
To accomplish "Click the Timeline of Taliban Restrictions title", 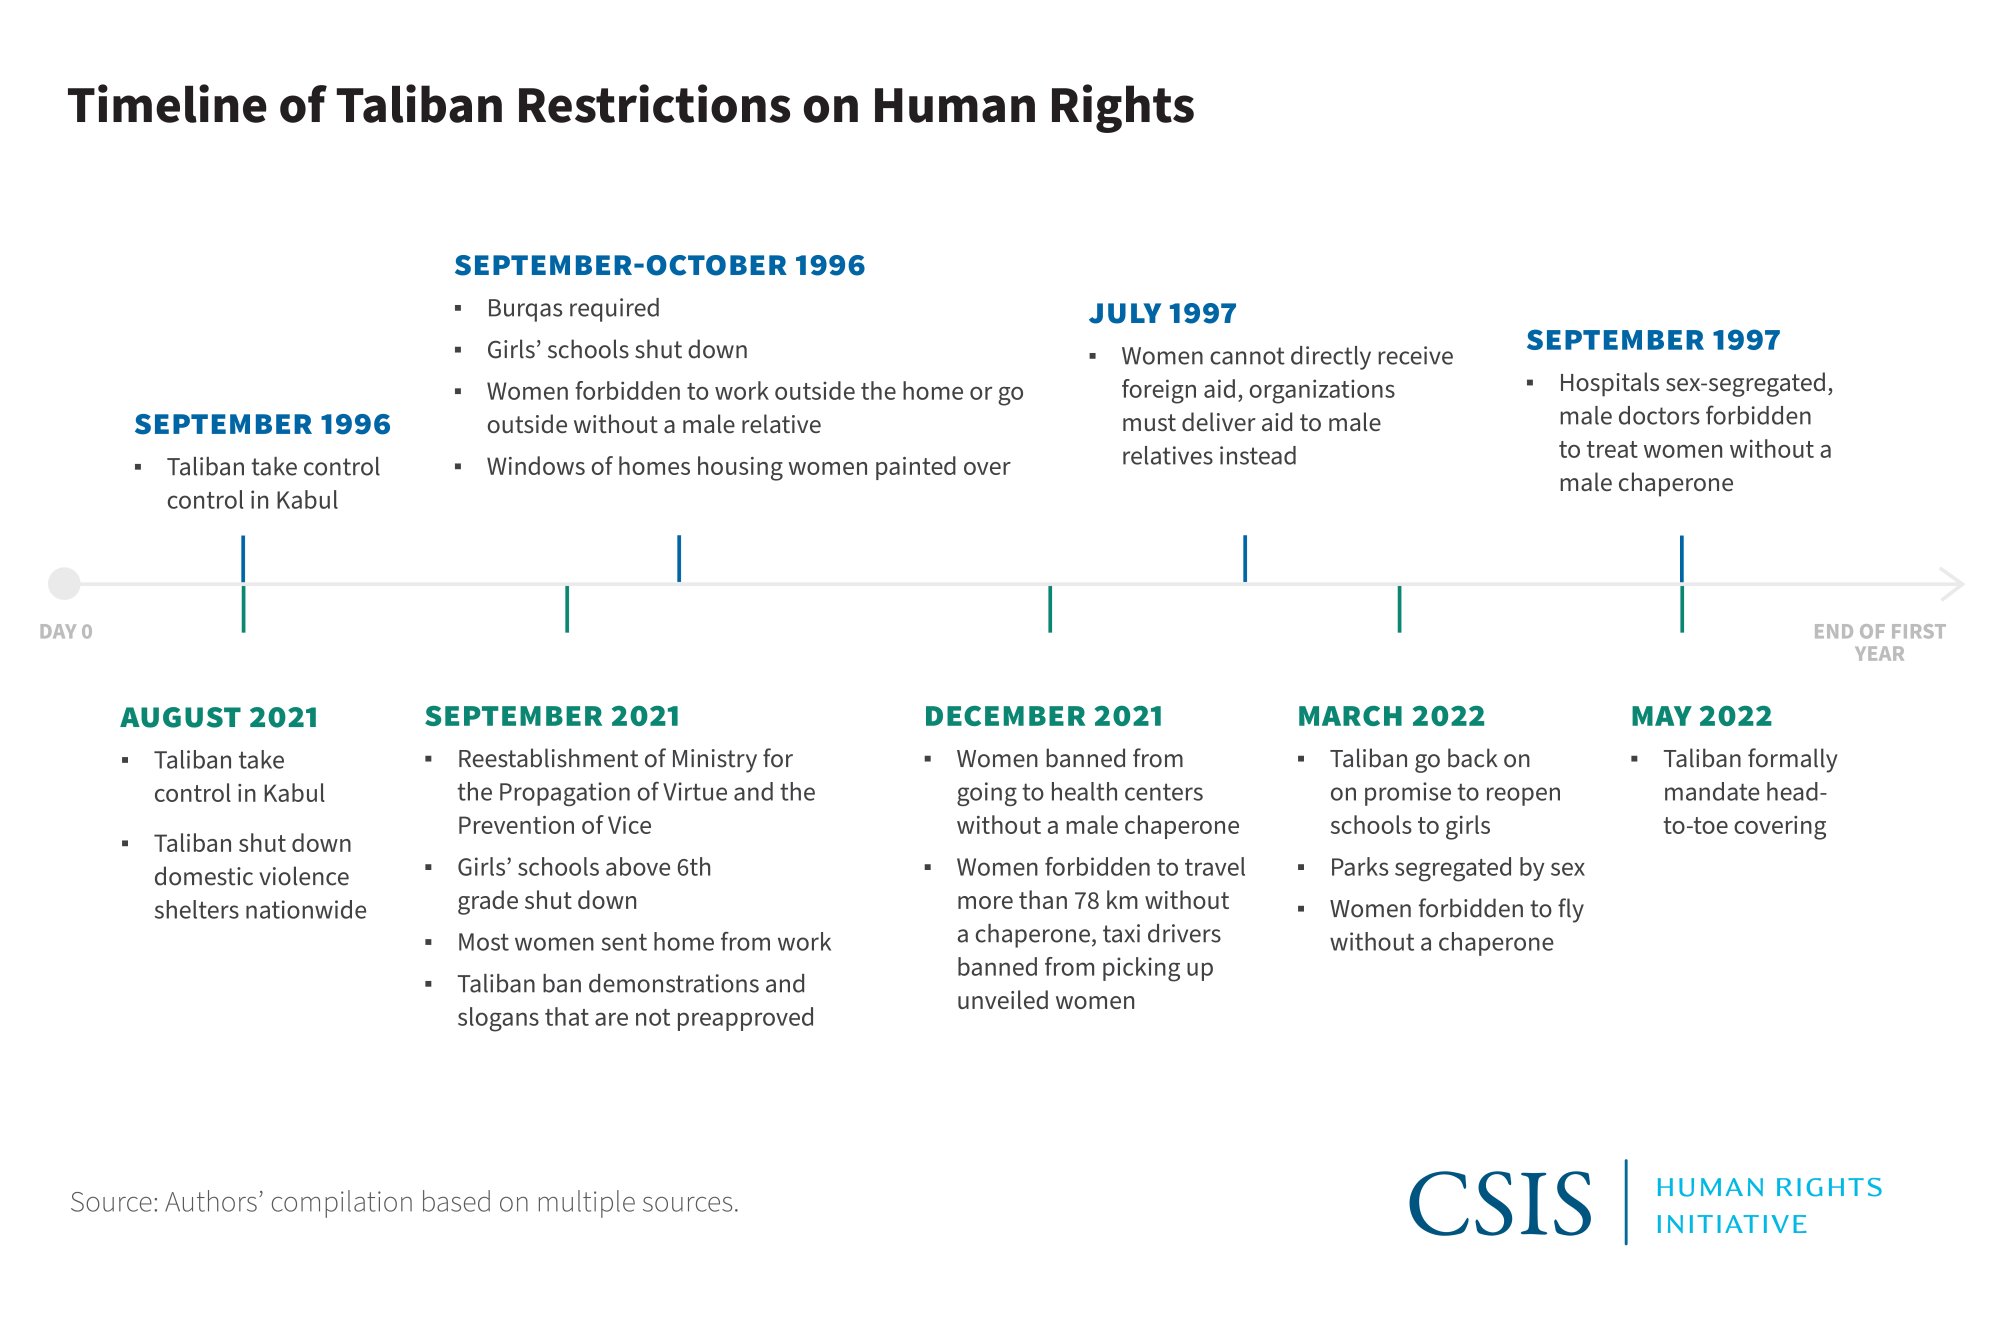I will [x=631, y=105].
